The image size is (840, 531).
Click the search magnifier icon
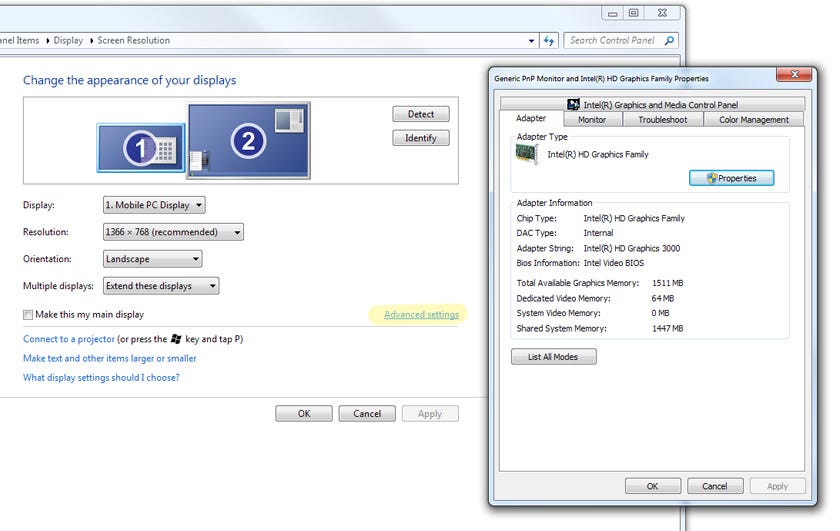point(669,40)
